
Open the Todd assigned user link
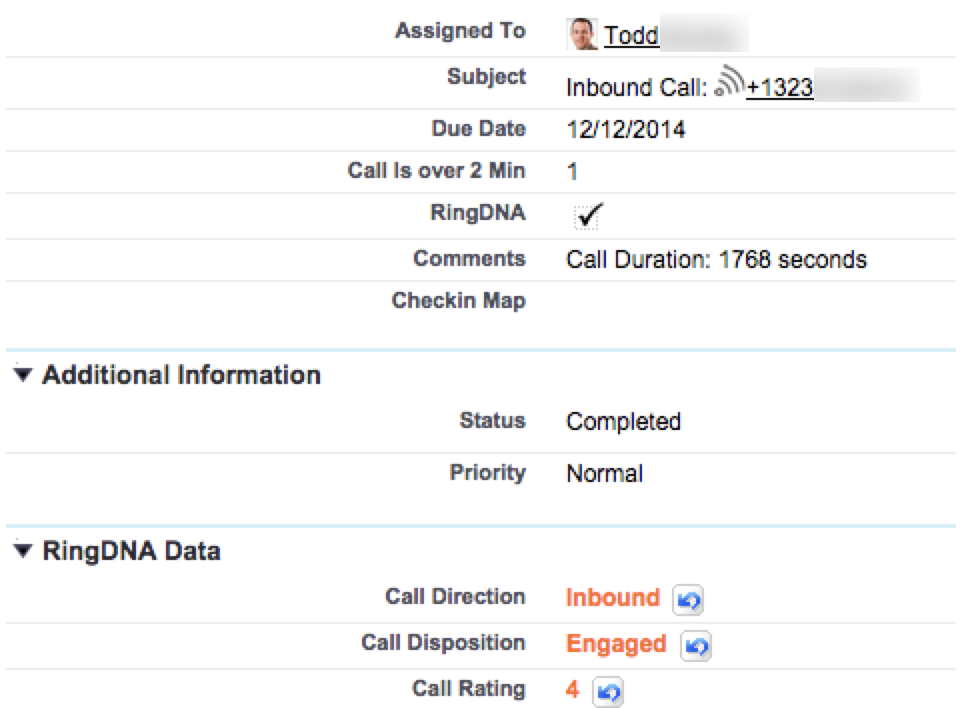[633, 37]
